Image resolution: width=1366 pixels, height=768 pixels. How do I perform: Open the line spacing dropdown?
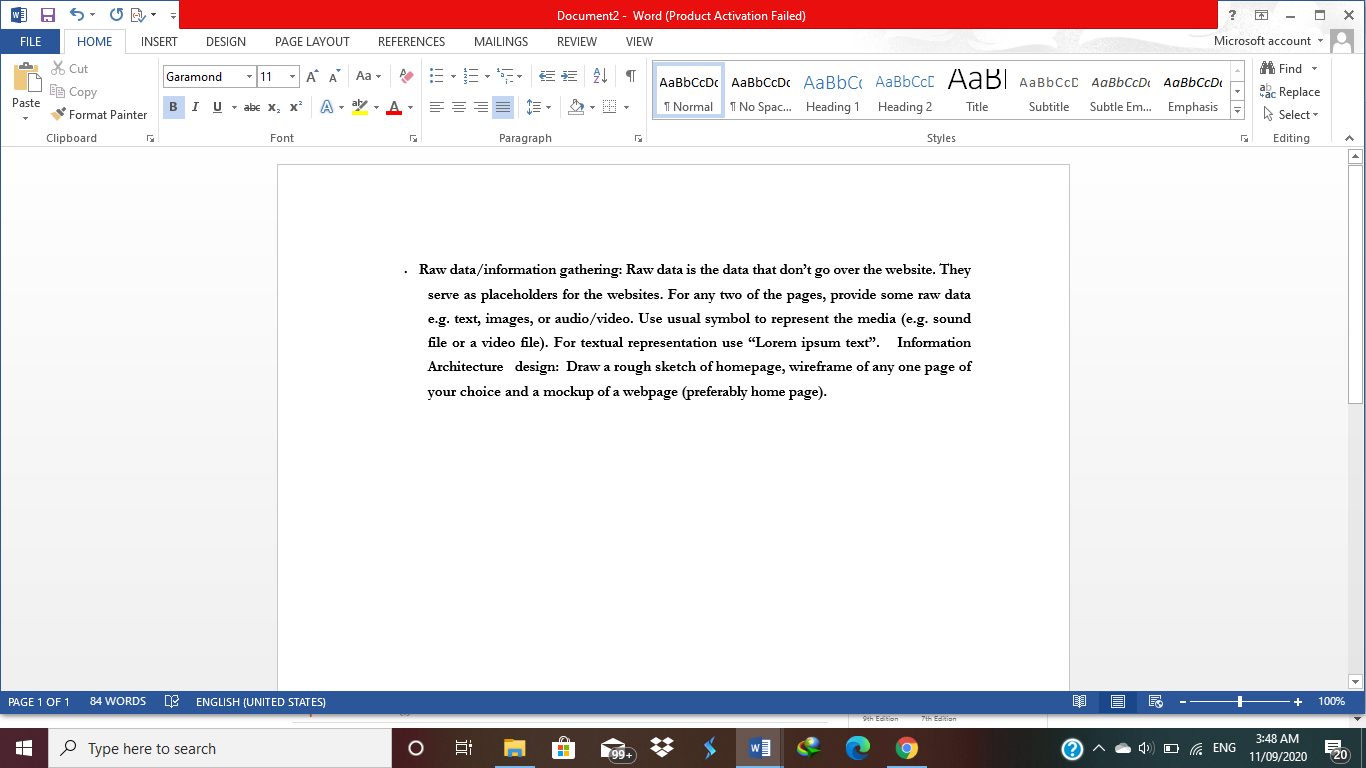click(x=539, y=107)
